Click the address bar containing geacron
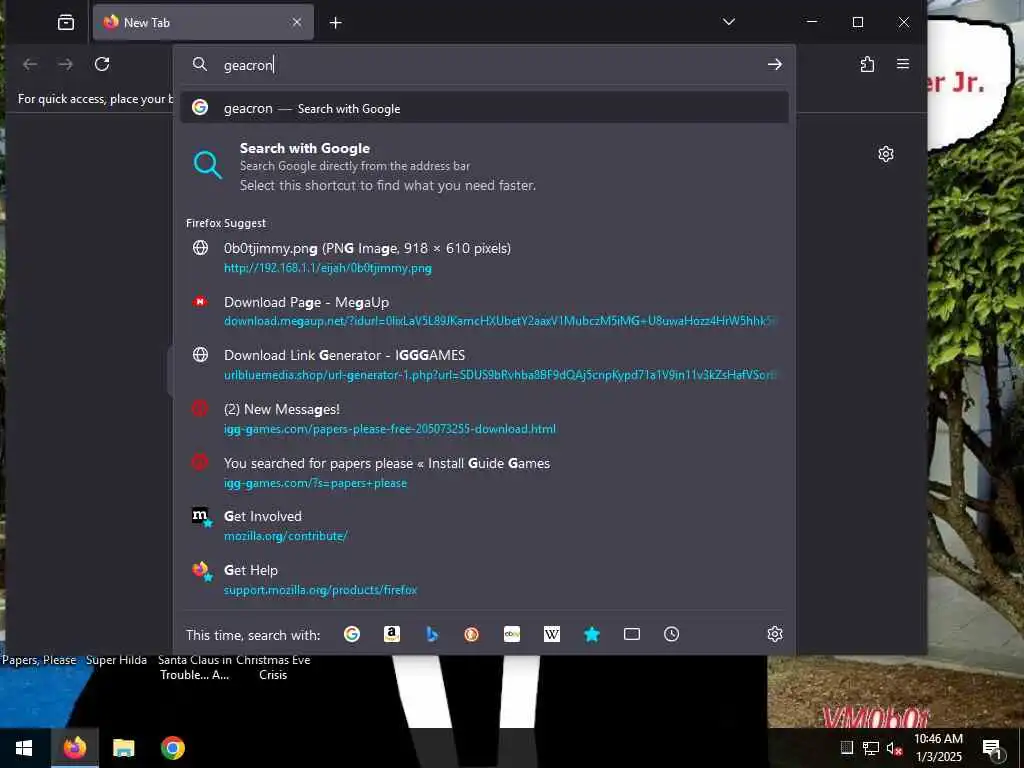 [x=483, y=65]
